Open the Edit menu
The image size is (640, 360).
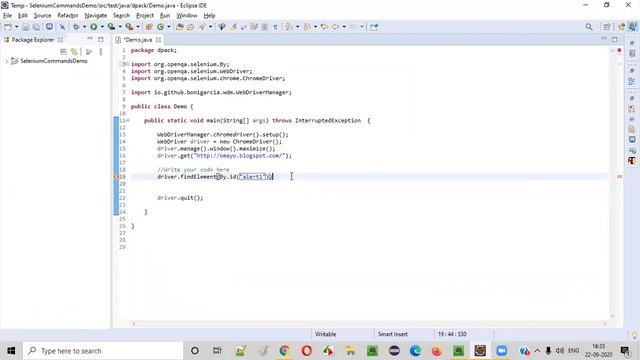tap(22, 16)
